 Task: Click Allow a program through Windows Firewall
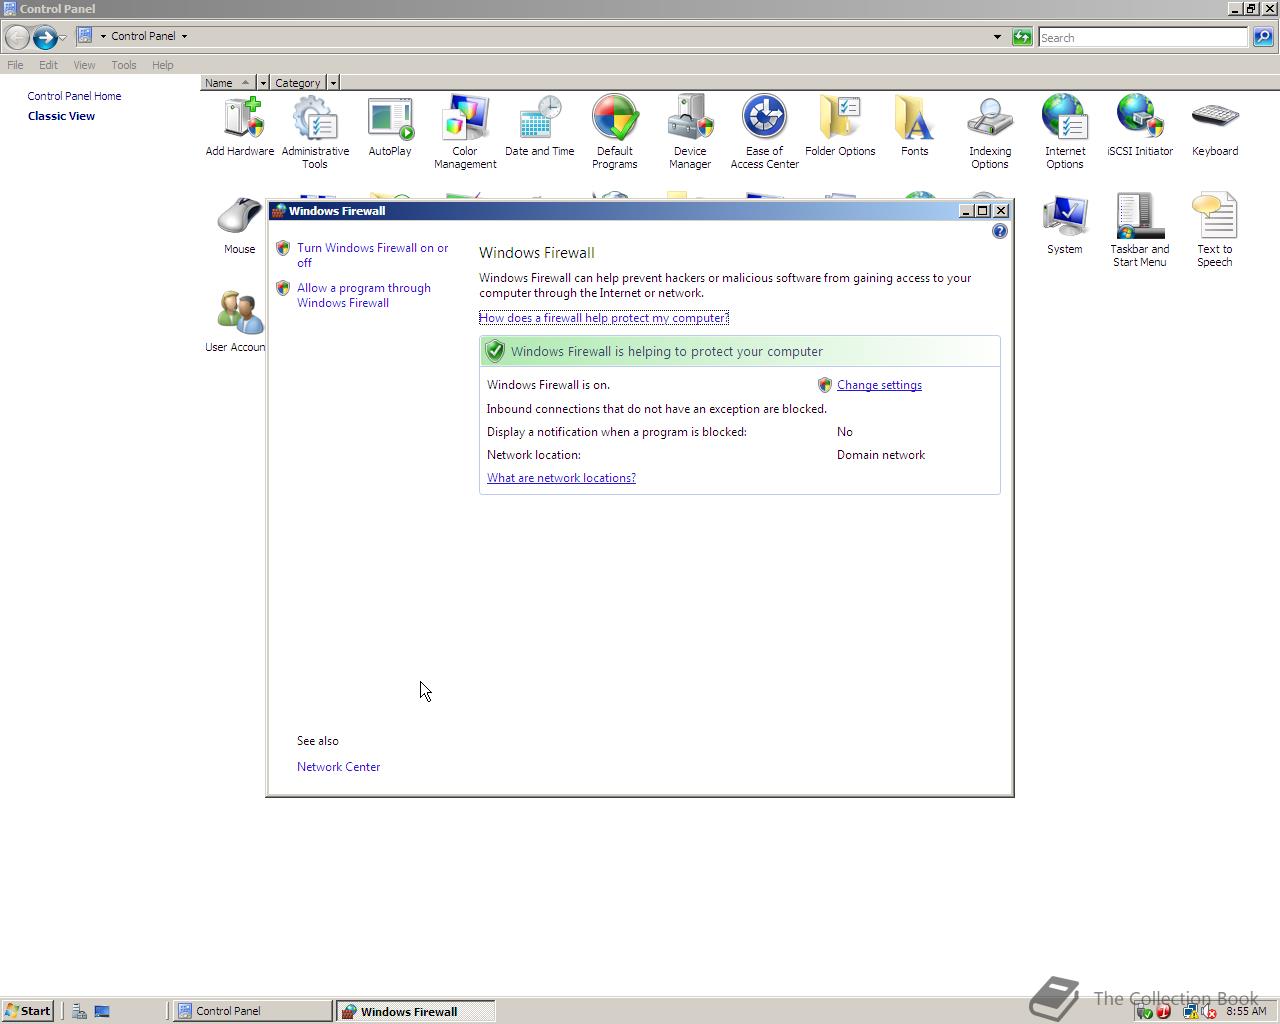[364, 295]
